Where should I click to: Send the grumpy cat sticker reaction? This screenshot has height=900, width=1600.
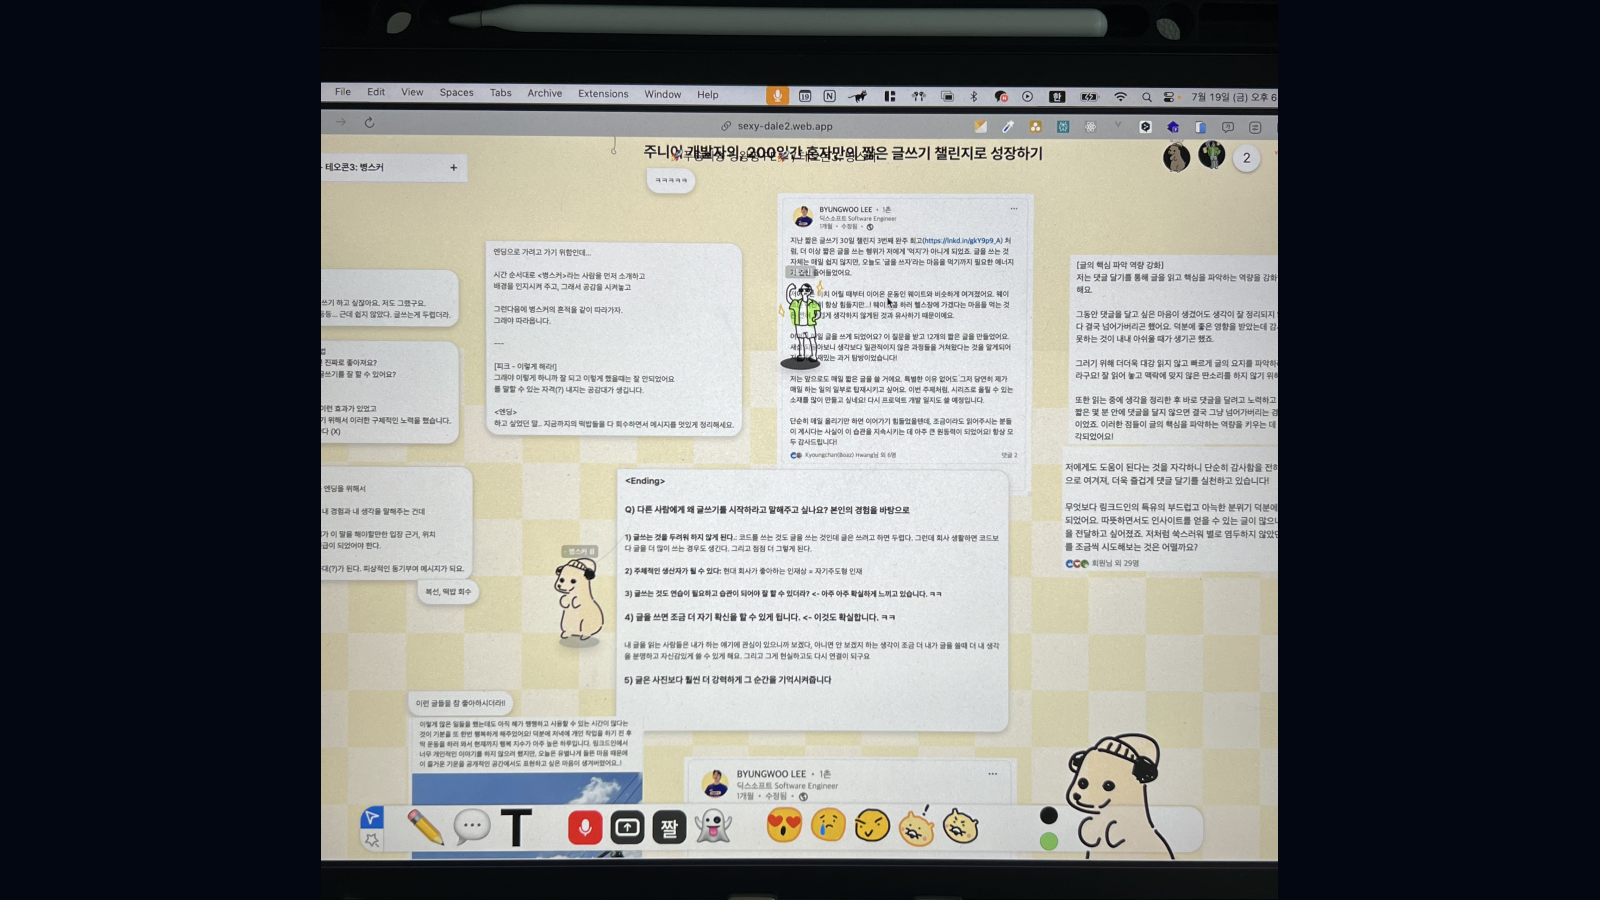click(x=960, y=826)
